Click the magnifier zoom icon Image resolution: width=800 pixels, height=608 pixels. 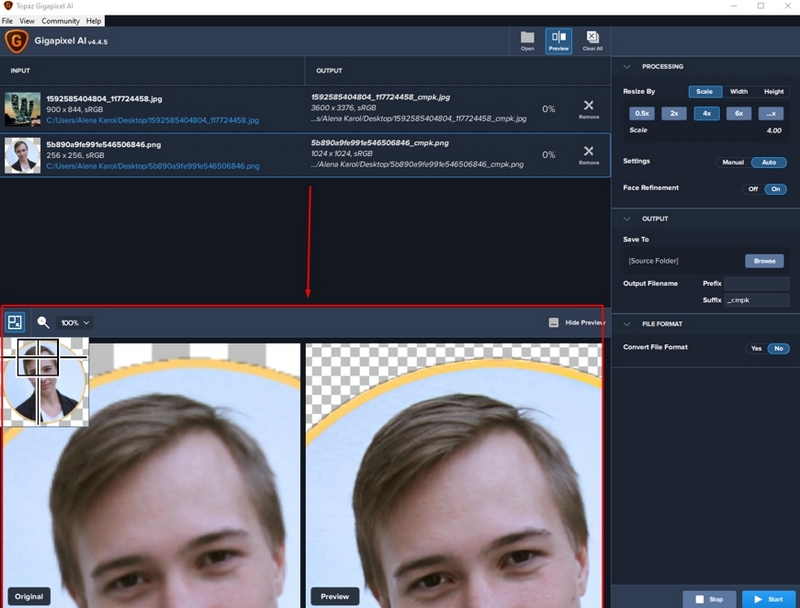[x=43, y=322]
